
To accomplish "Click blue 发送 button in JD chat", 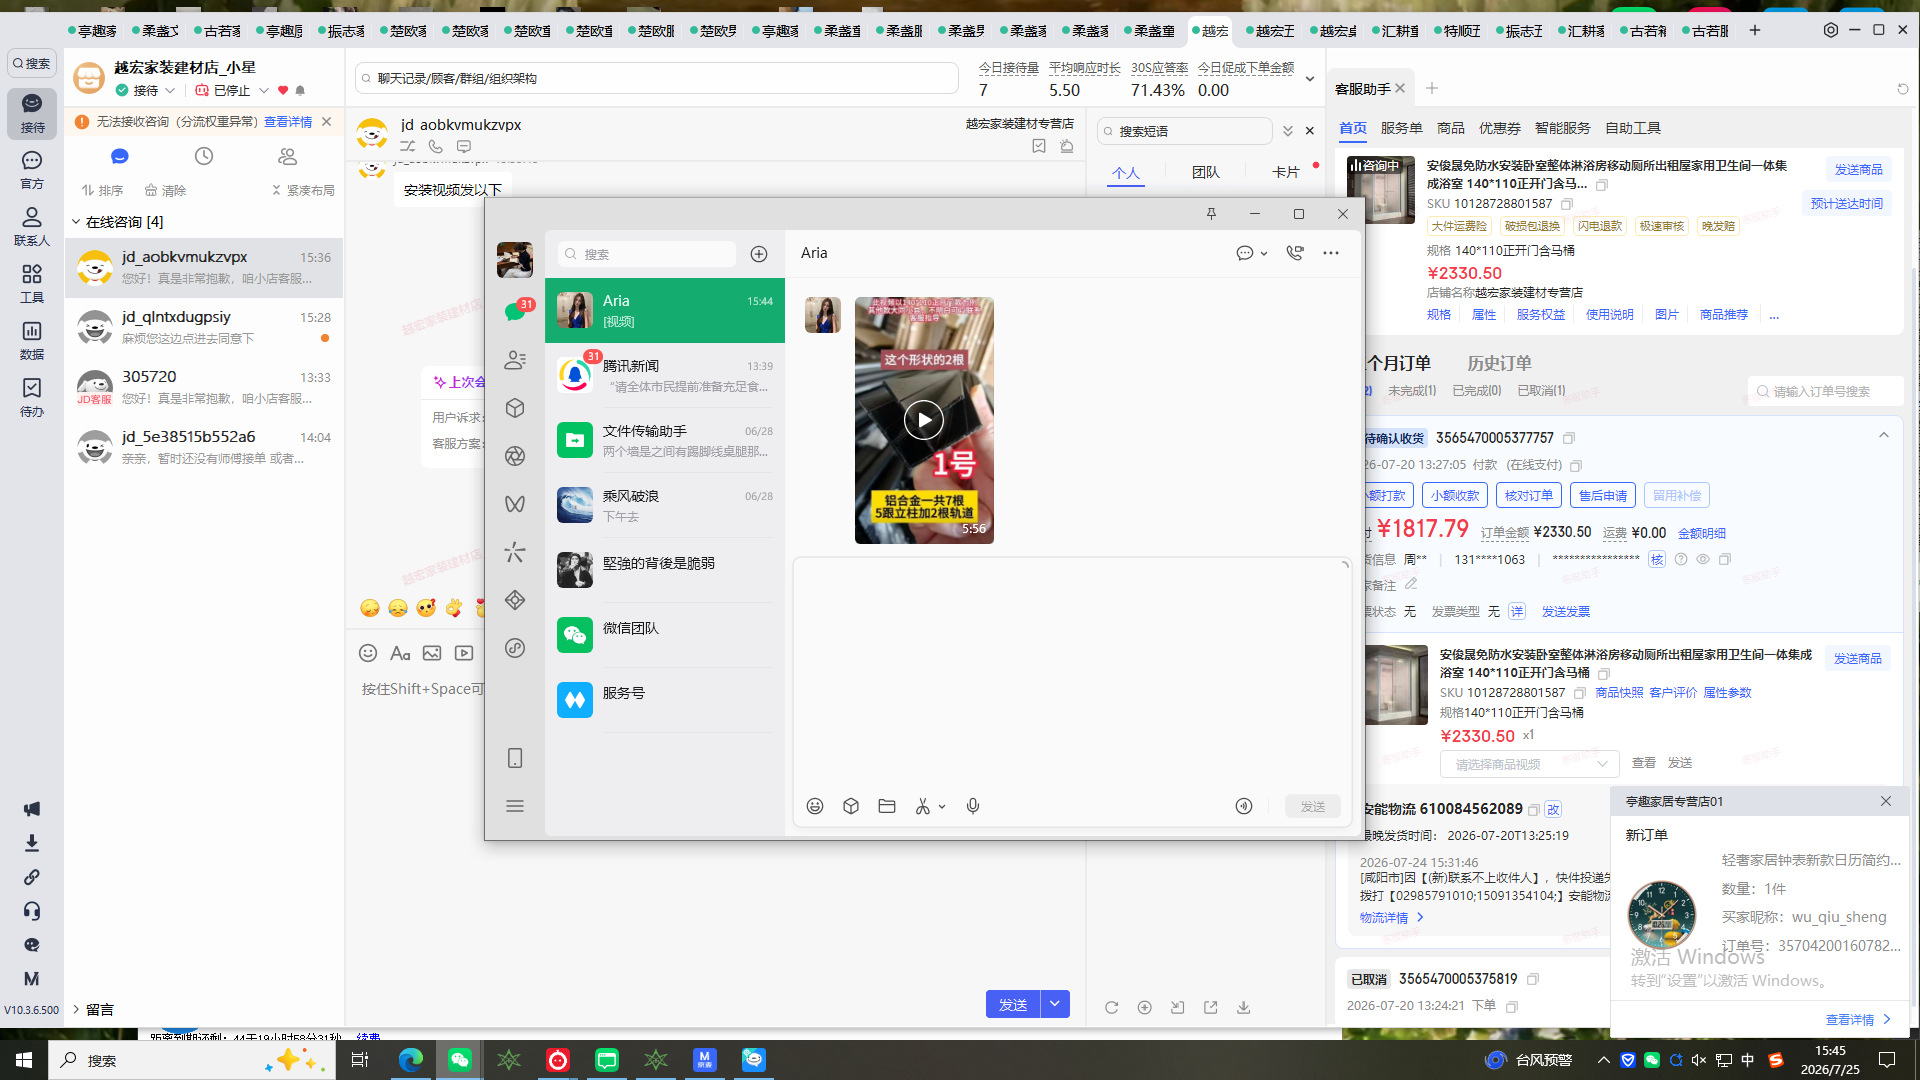I will tap(1013, 1004).
